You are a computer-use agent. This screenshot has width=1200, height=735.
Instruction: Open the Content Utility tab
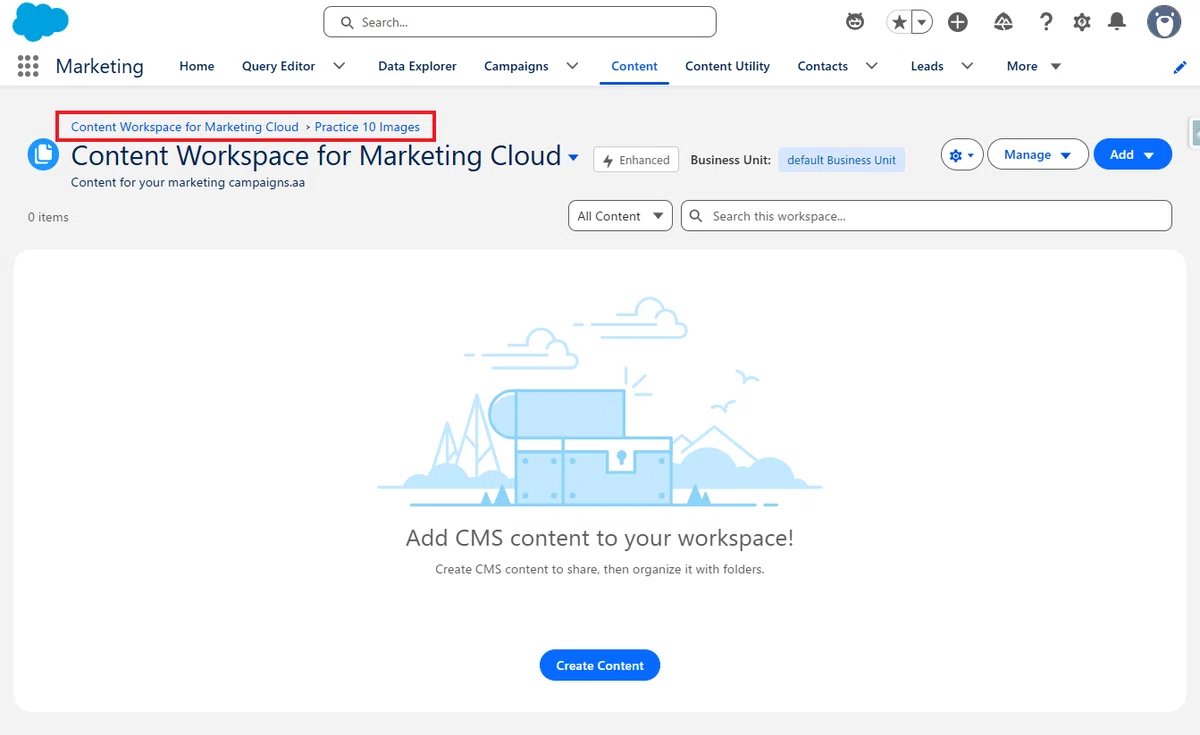click(x=727, y=66)
